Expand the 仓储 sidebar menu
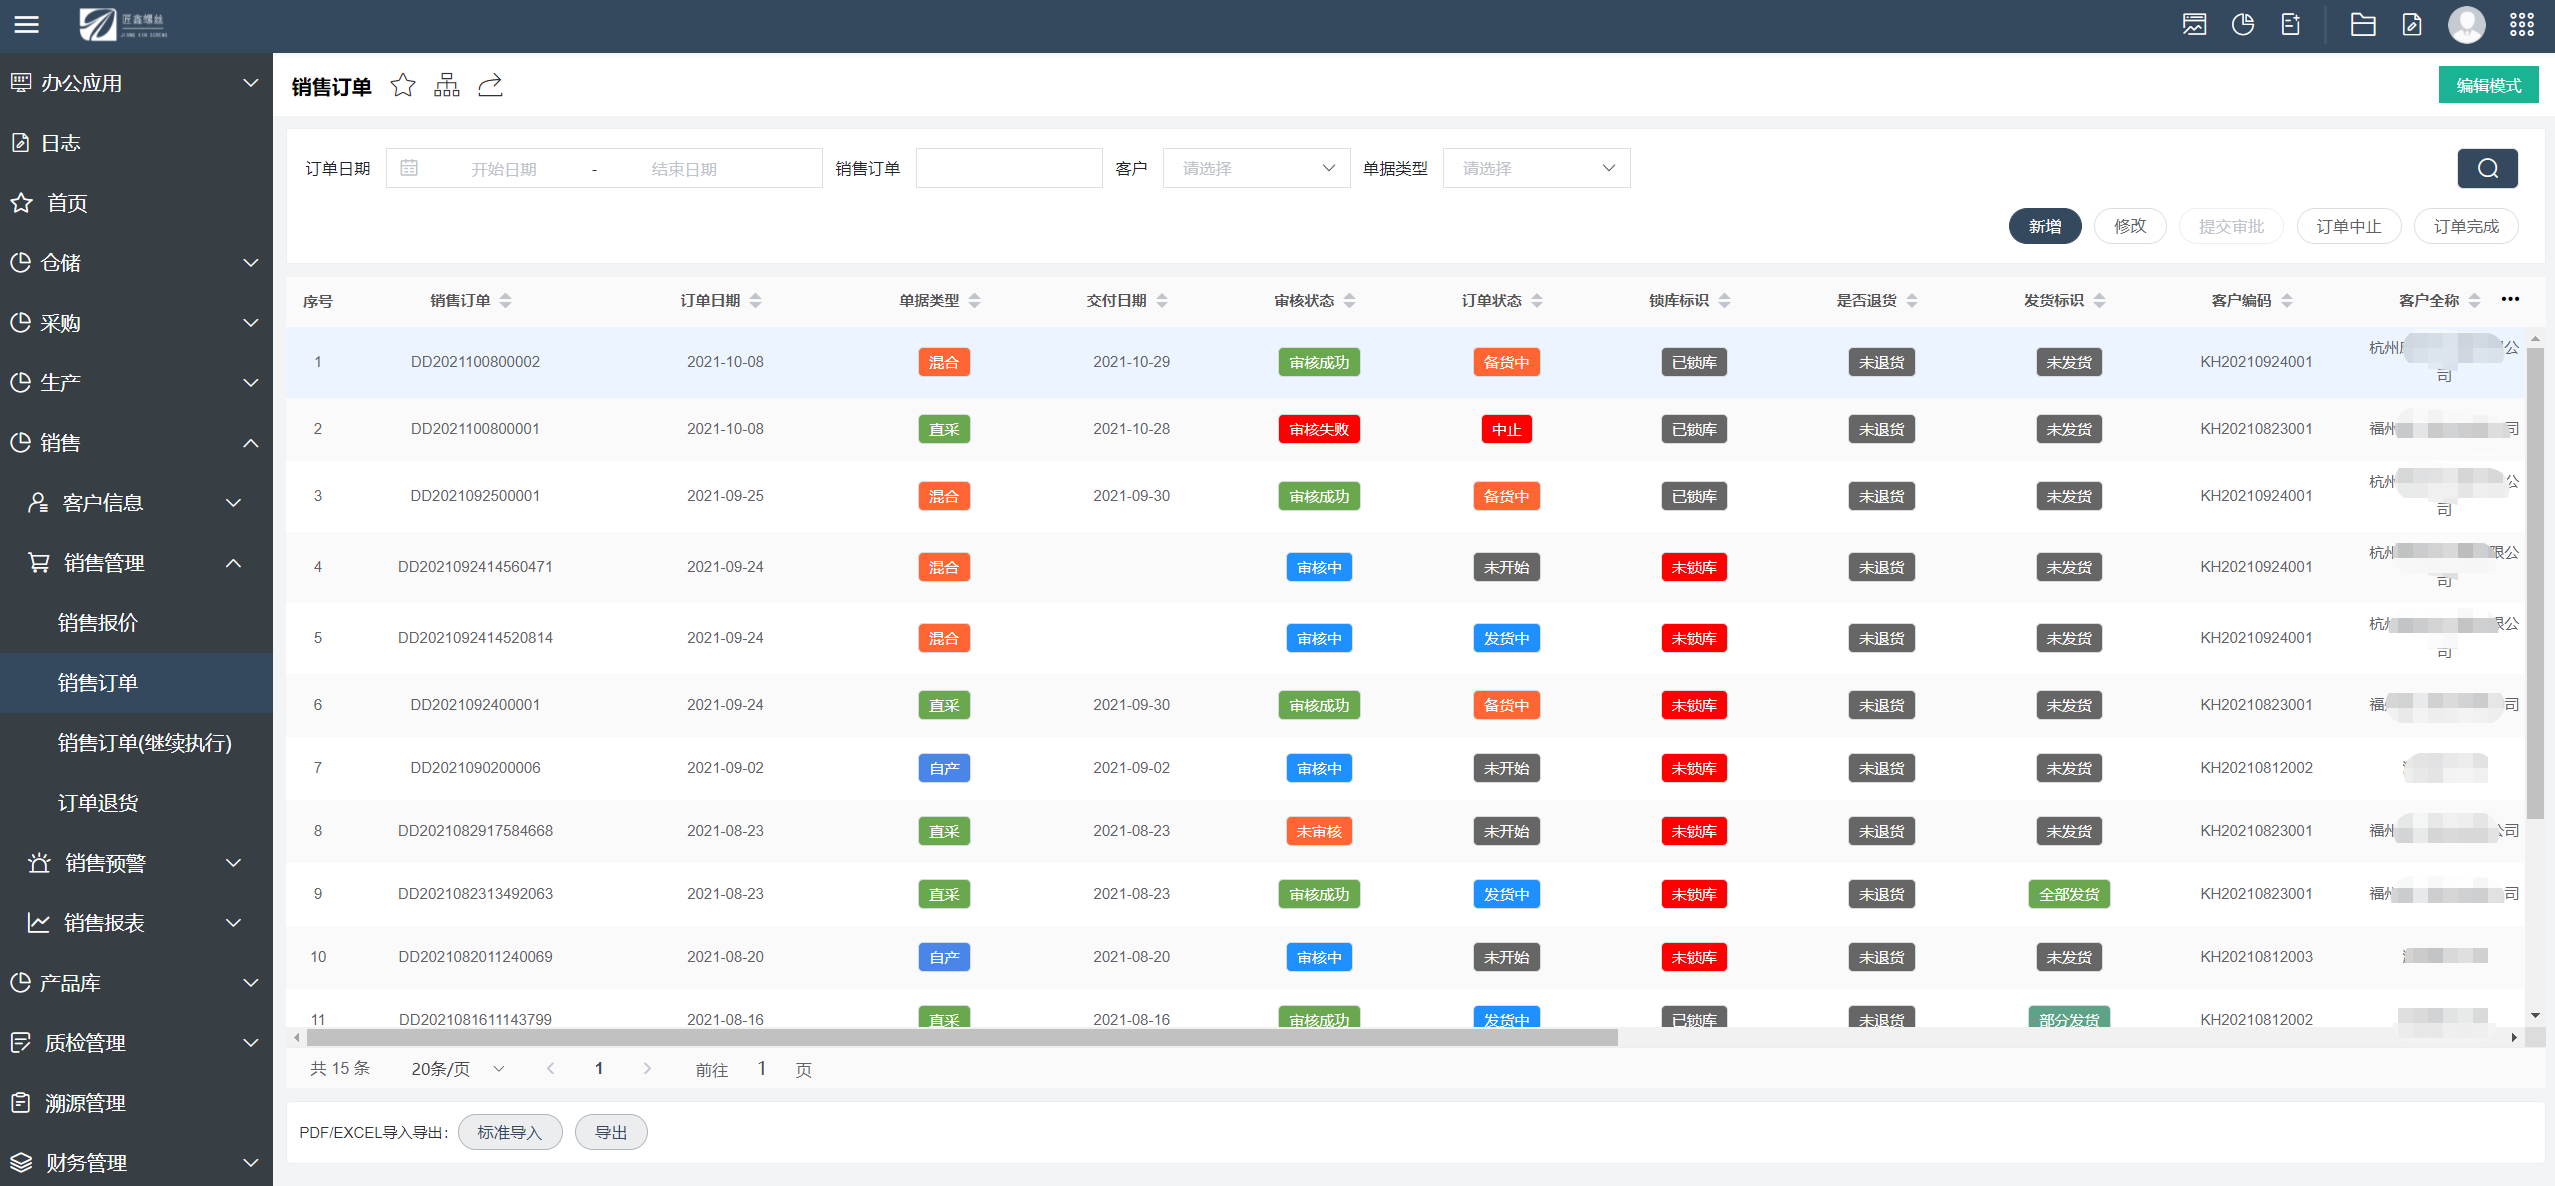2555x1186 pixels. pyautogui.click(x=136, y=263)
